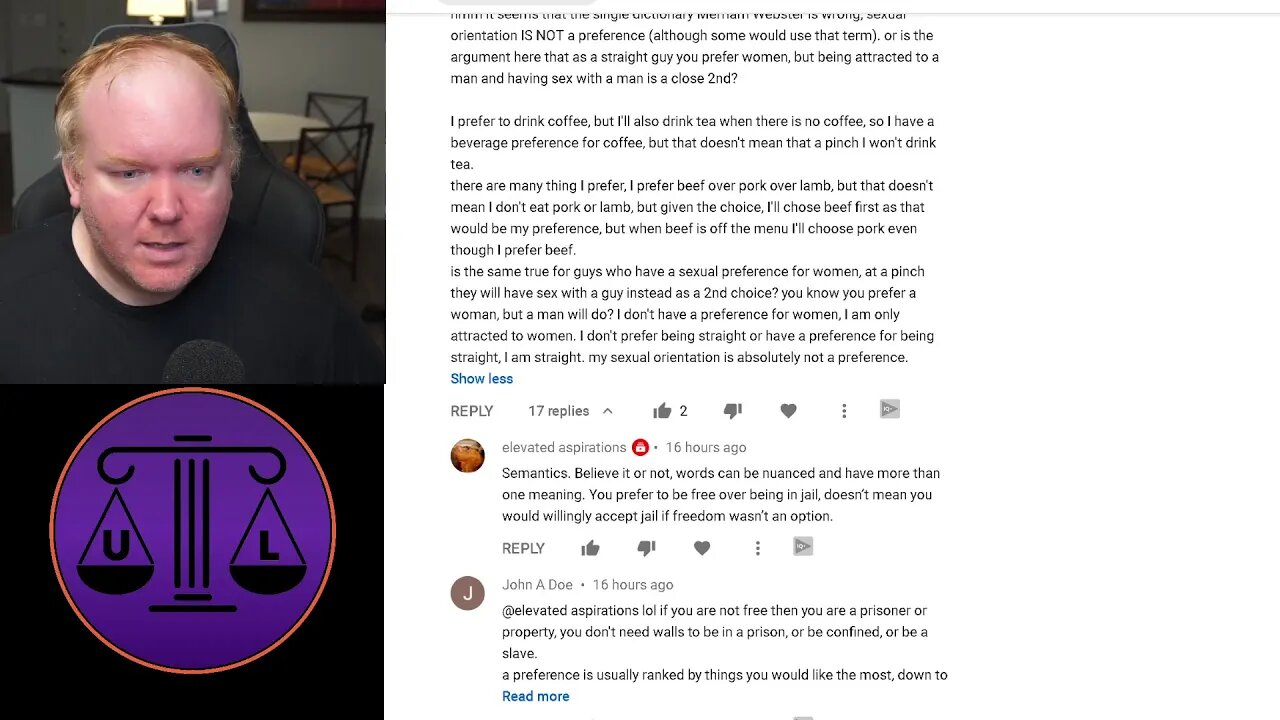Image resolution: width=1280 pixels, height=720 pixels.
Task: Dislike the top long comment
Action: (x=733, y=411)
